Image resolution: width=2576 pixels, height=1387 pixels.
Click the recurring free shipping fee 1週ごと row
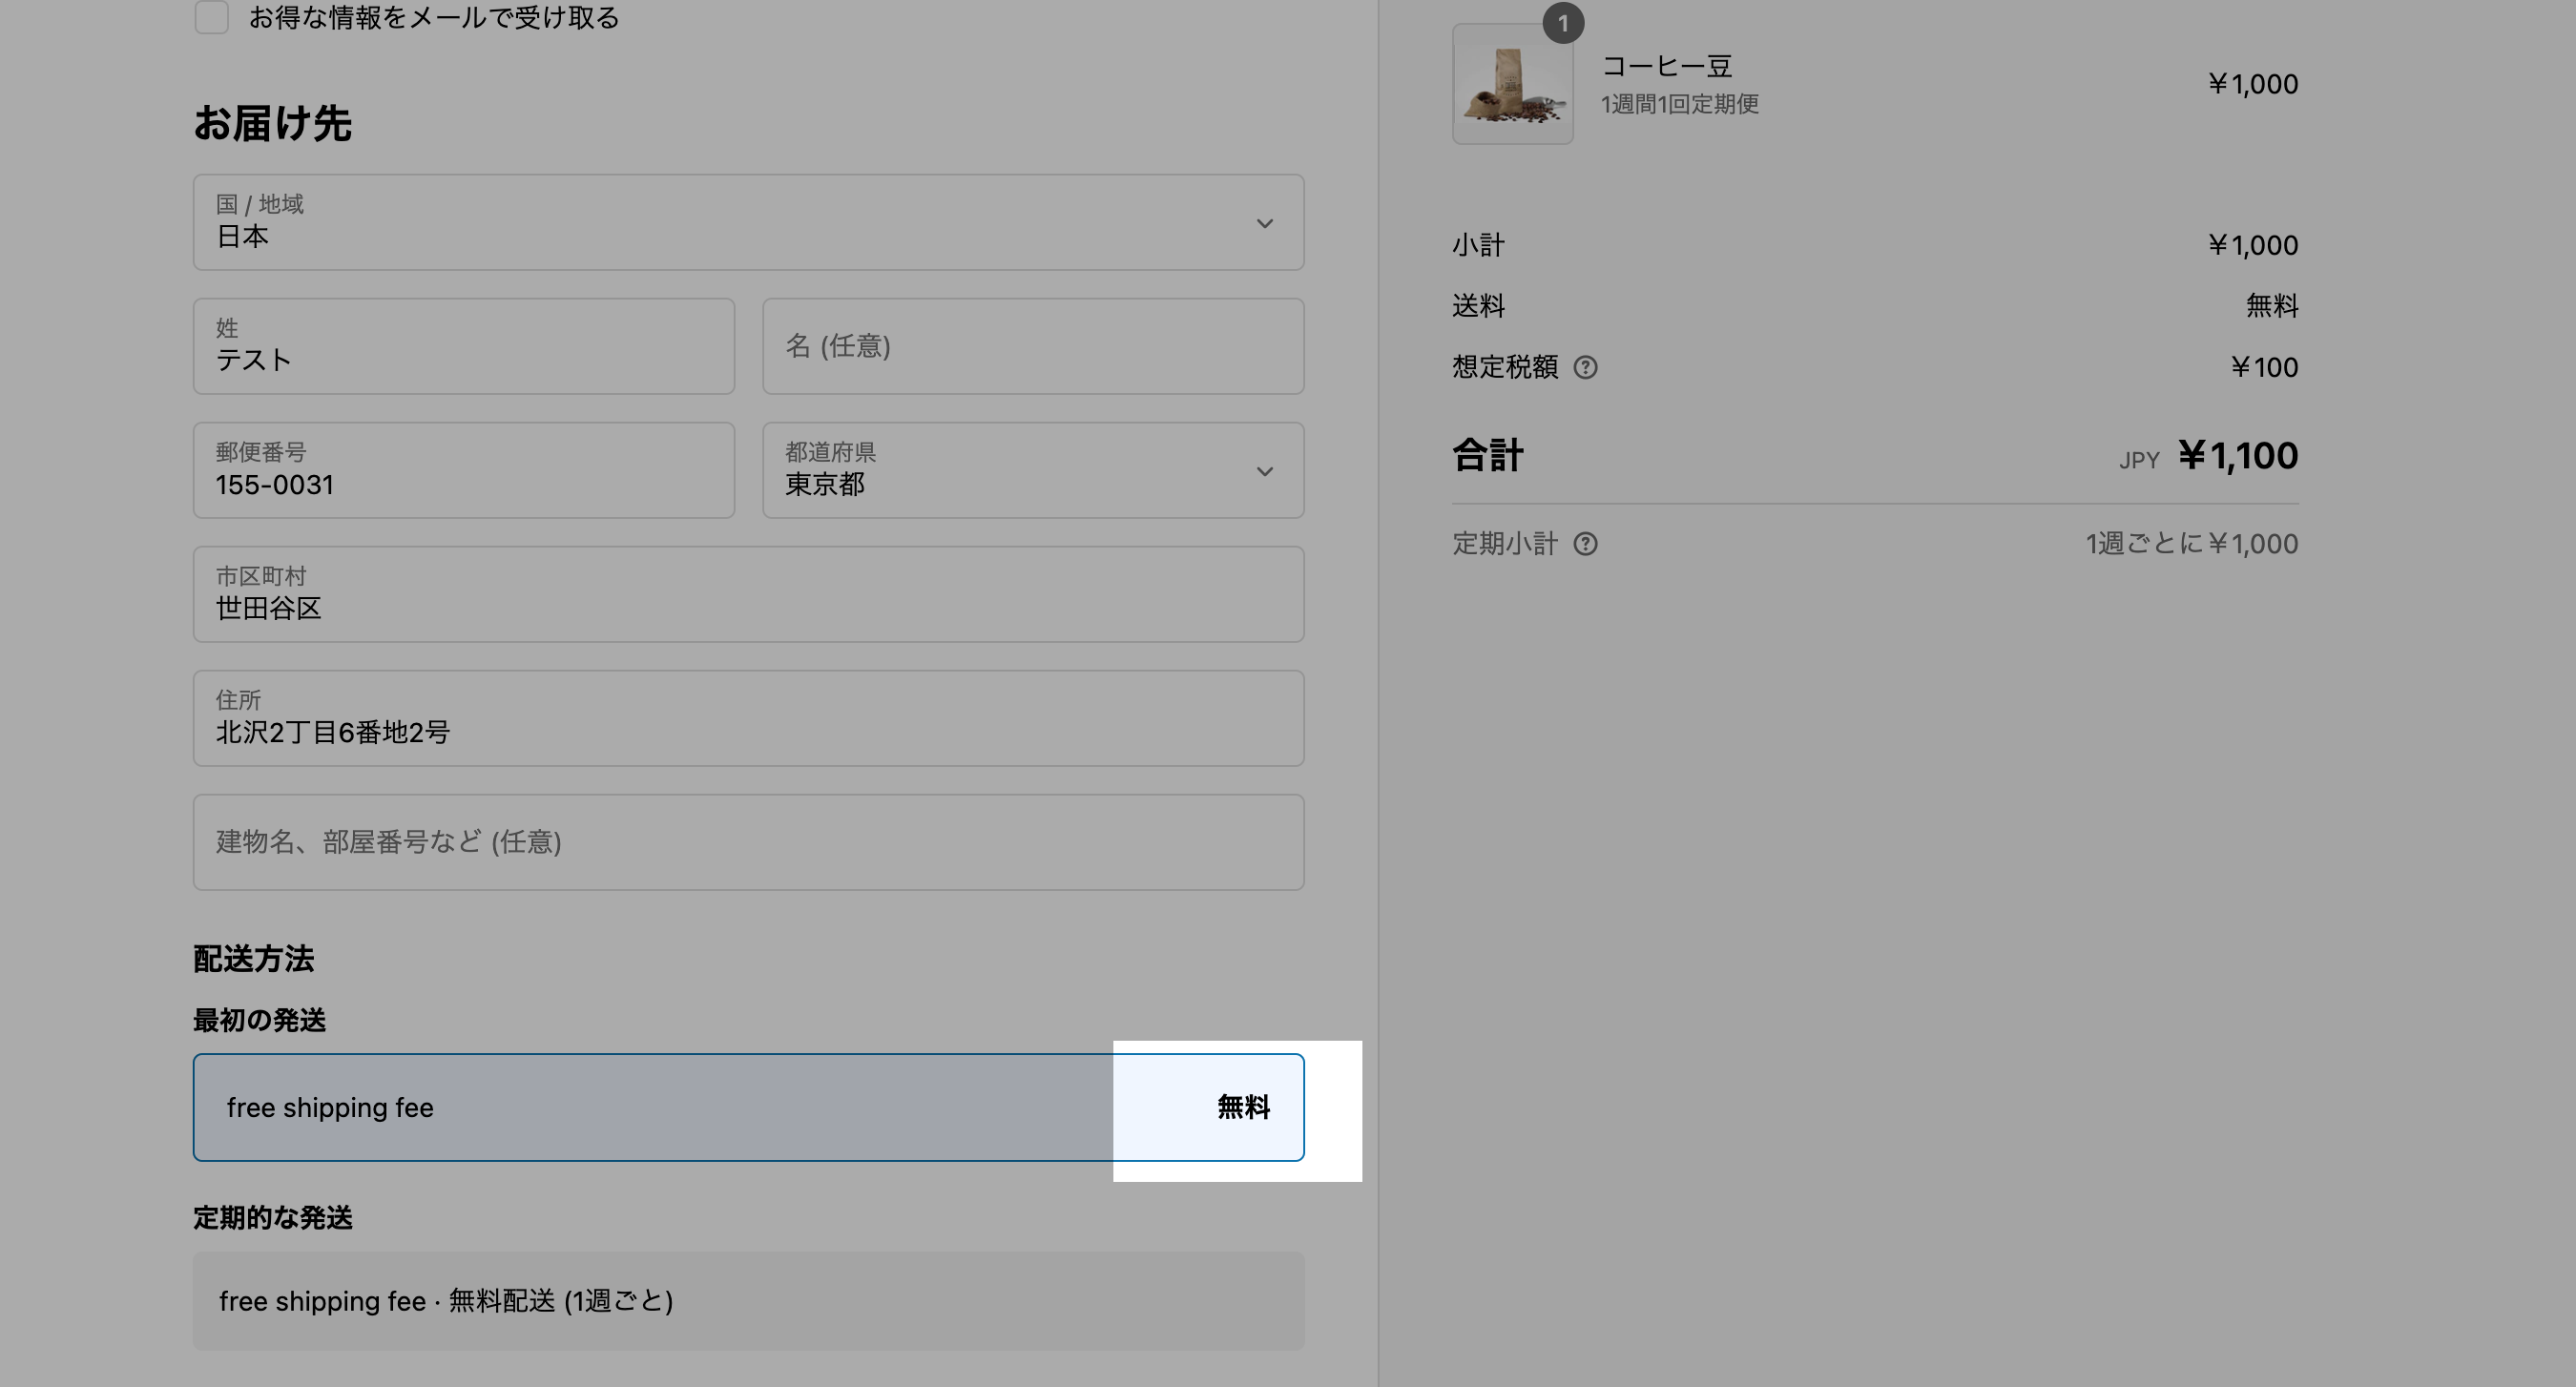[x=747, y=1300]
